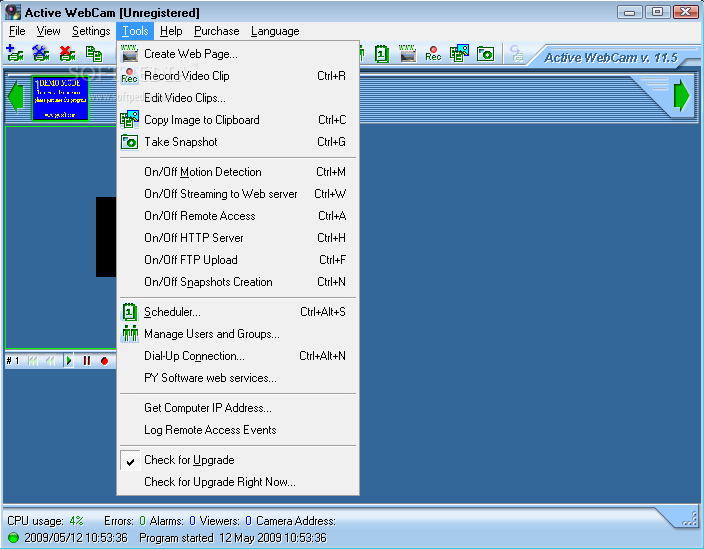Click the Active WebCam v. 11.5 banner
The height and width of the screenshot is (549, 704).
[x=611, y=58]
